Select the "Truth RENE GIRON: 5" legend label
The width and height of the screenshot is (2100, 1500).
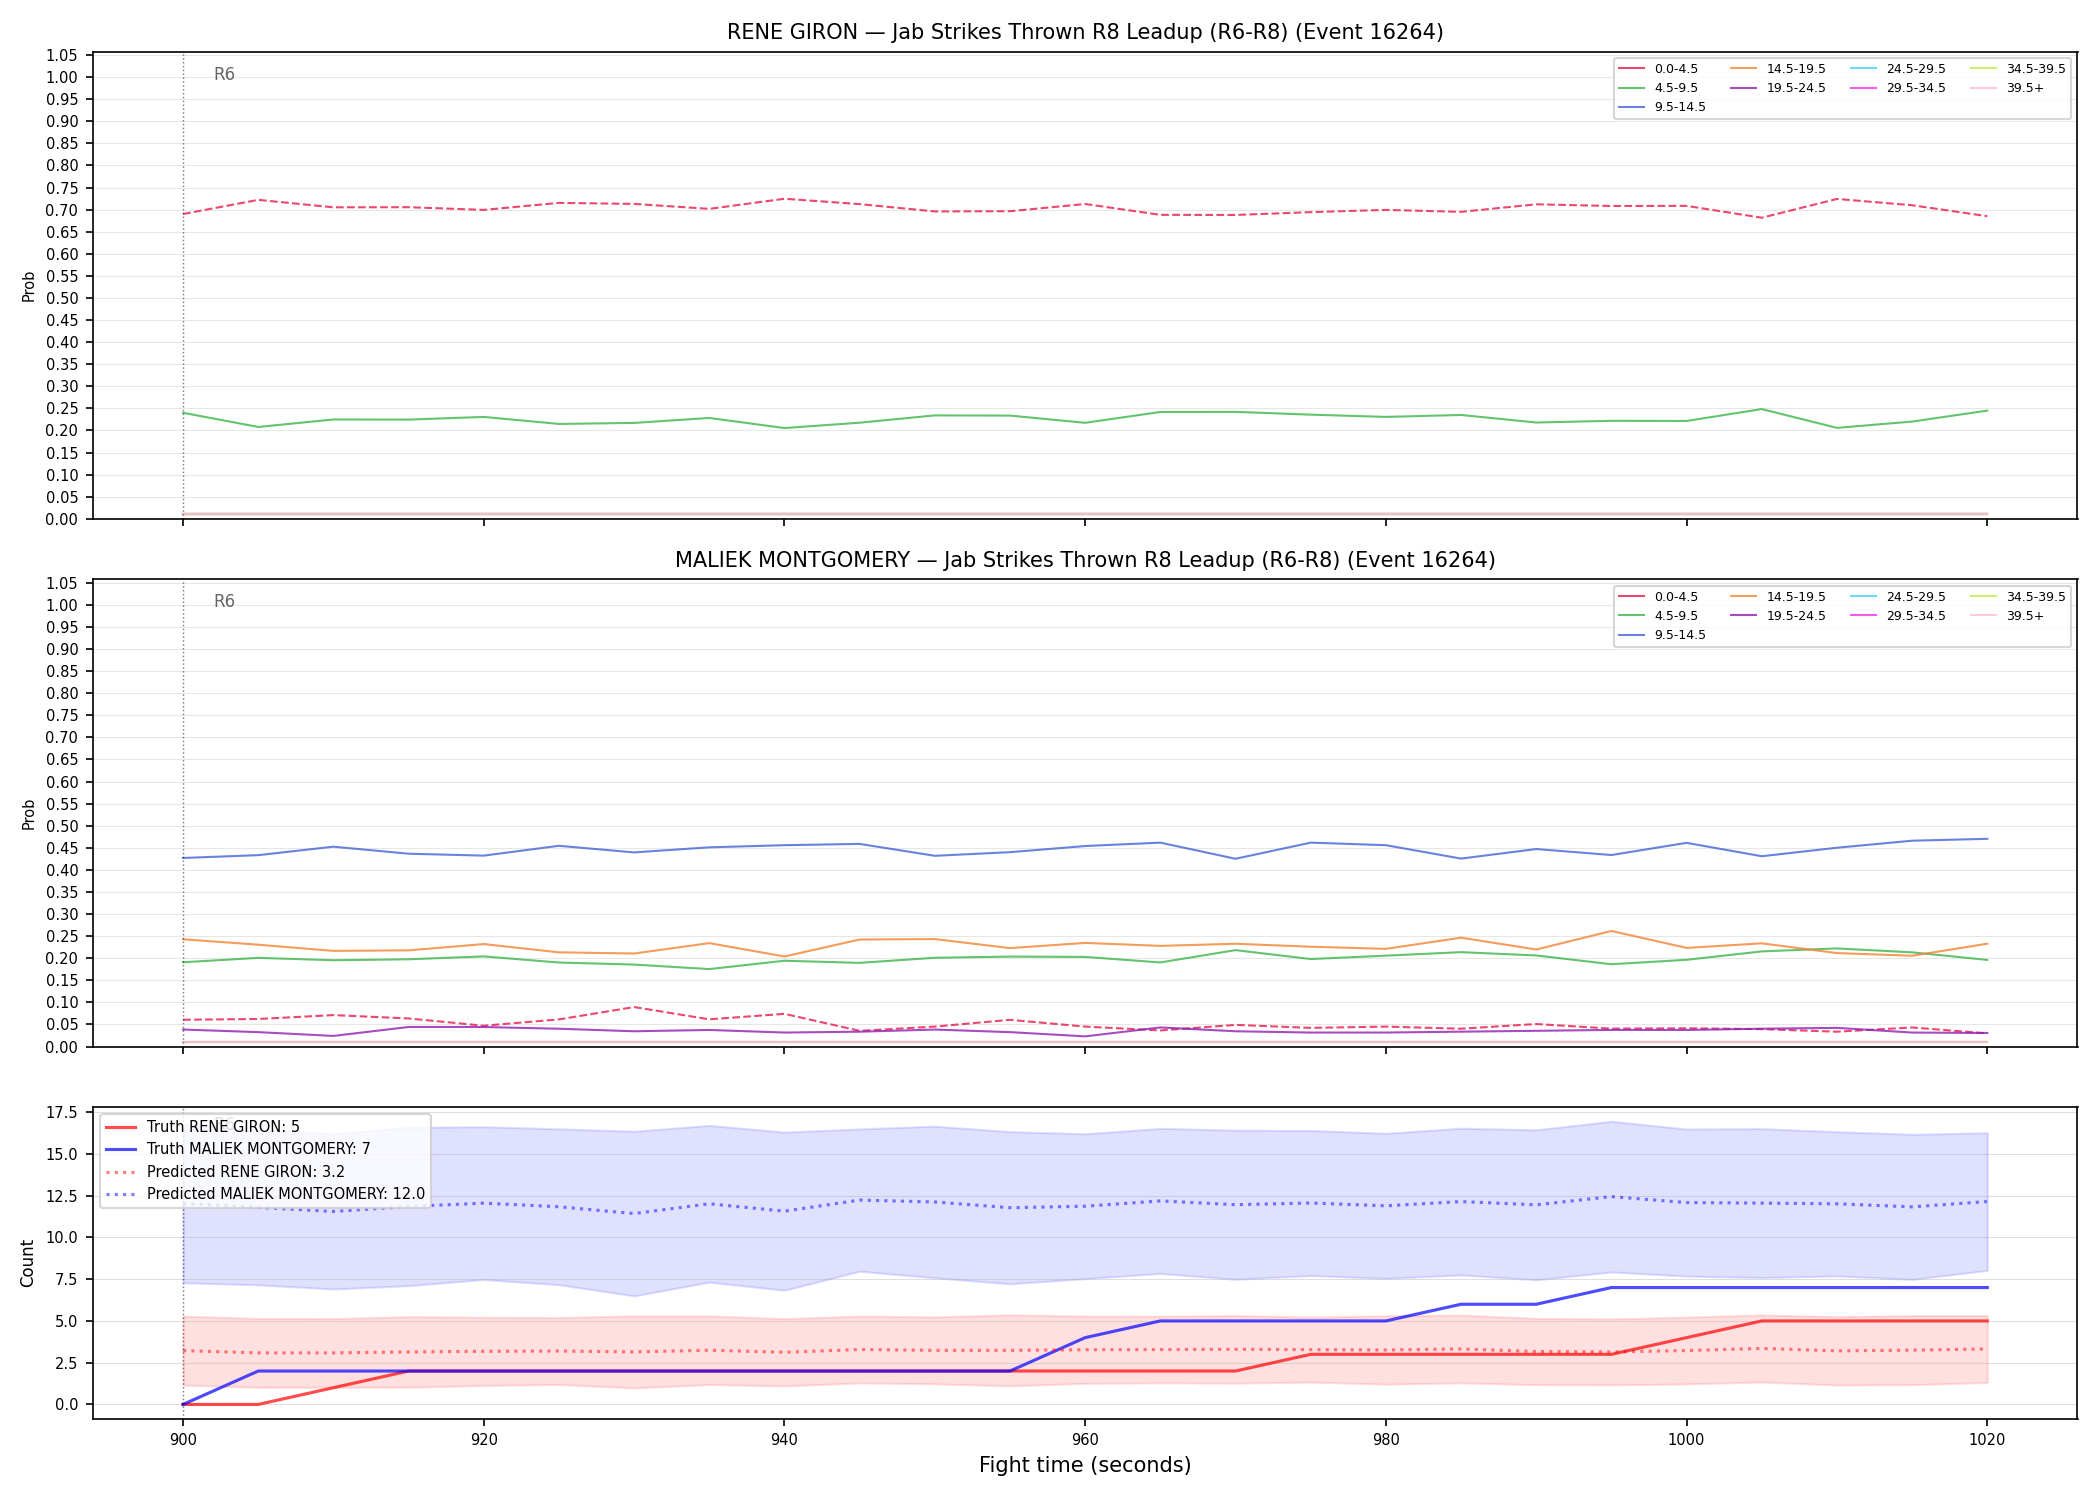pyautogui.click(x=223, y=1127)
